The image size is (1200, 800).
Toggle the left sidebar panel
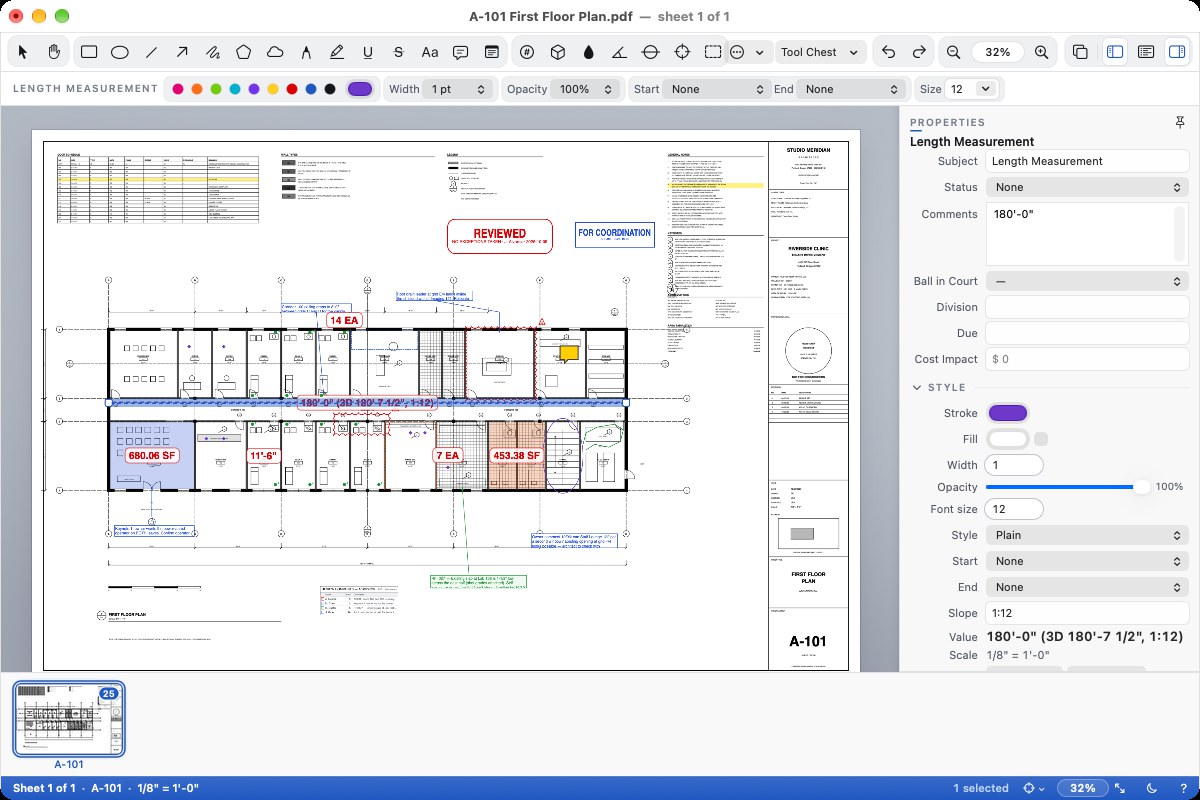(x=1114, y=52)
